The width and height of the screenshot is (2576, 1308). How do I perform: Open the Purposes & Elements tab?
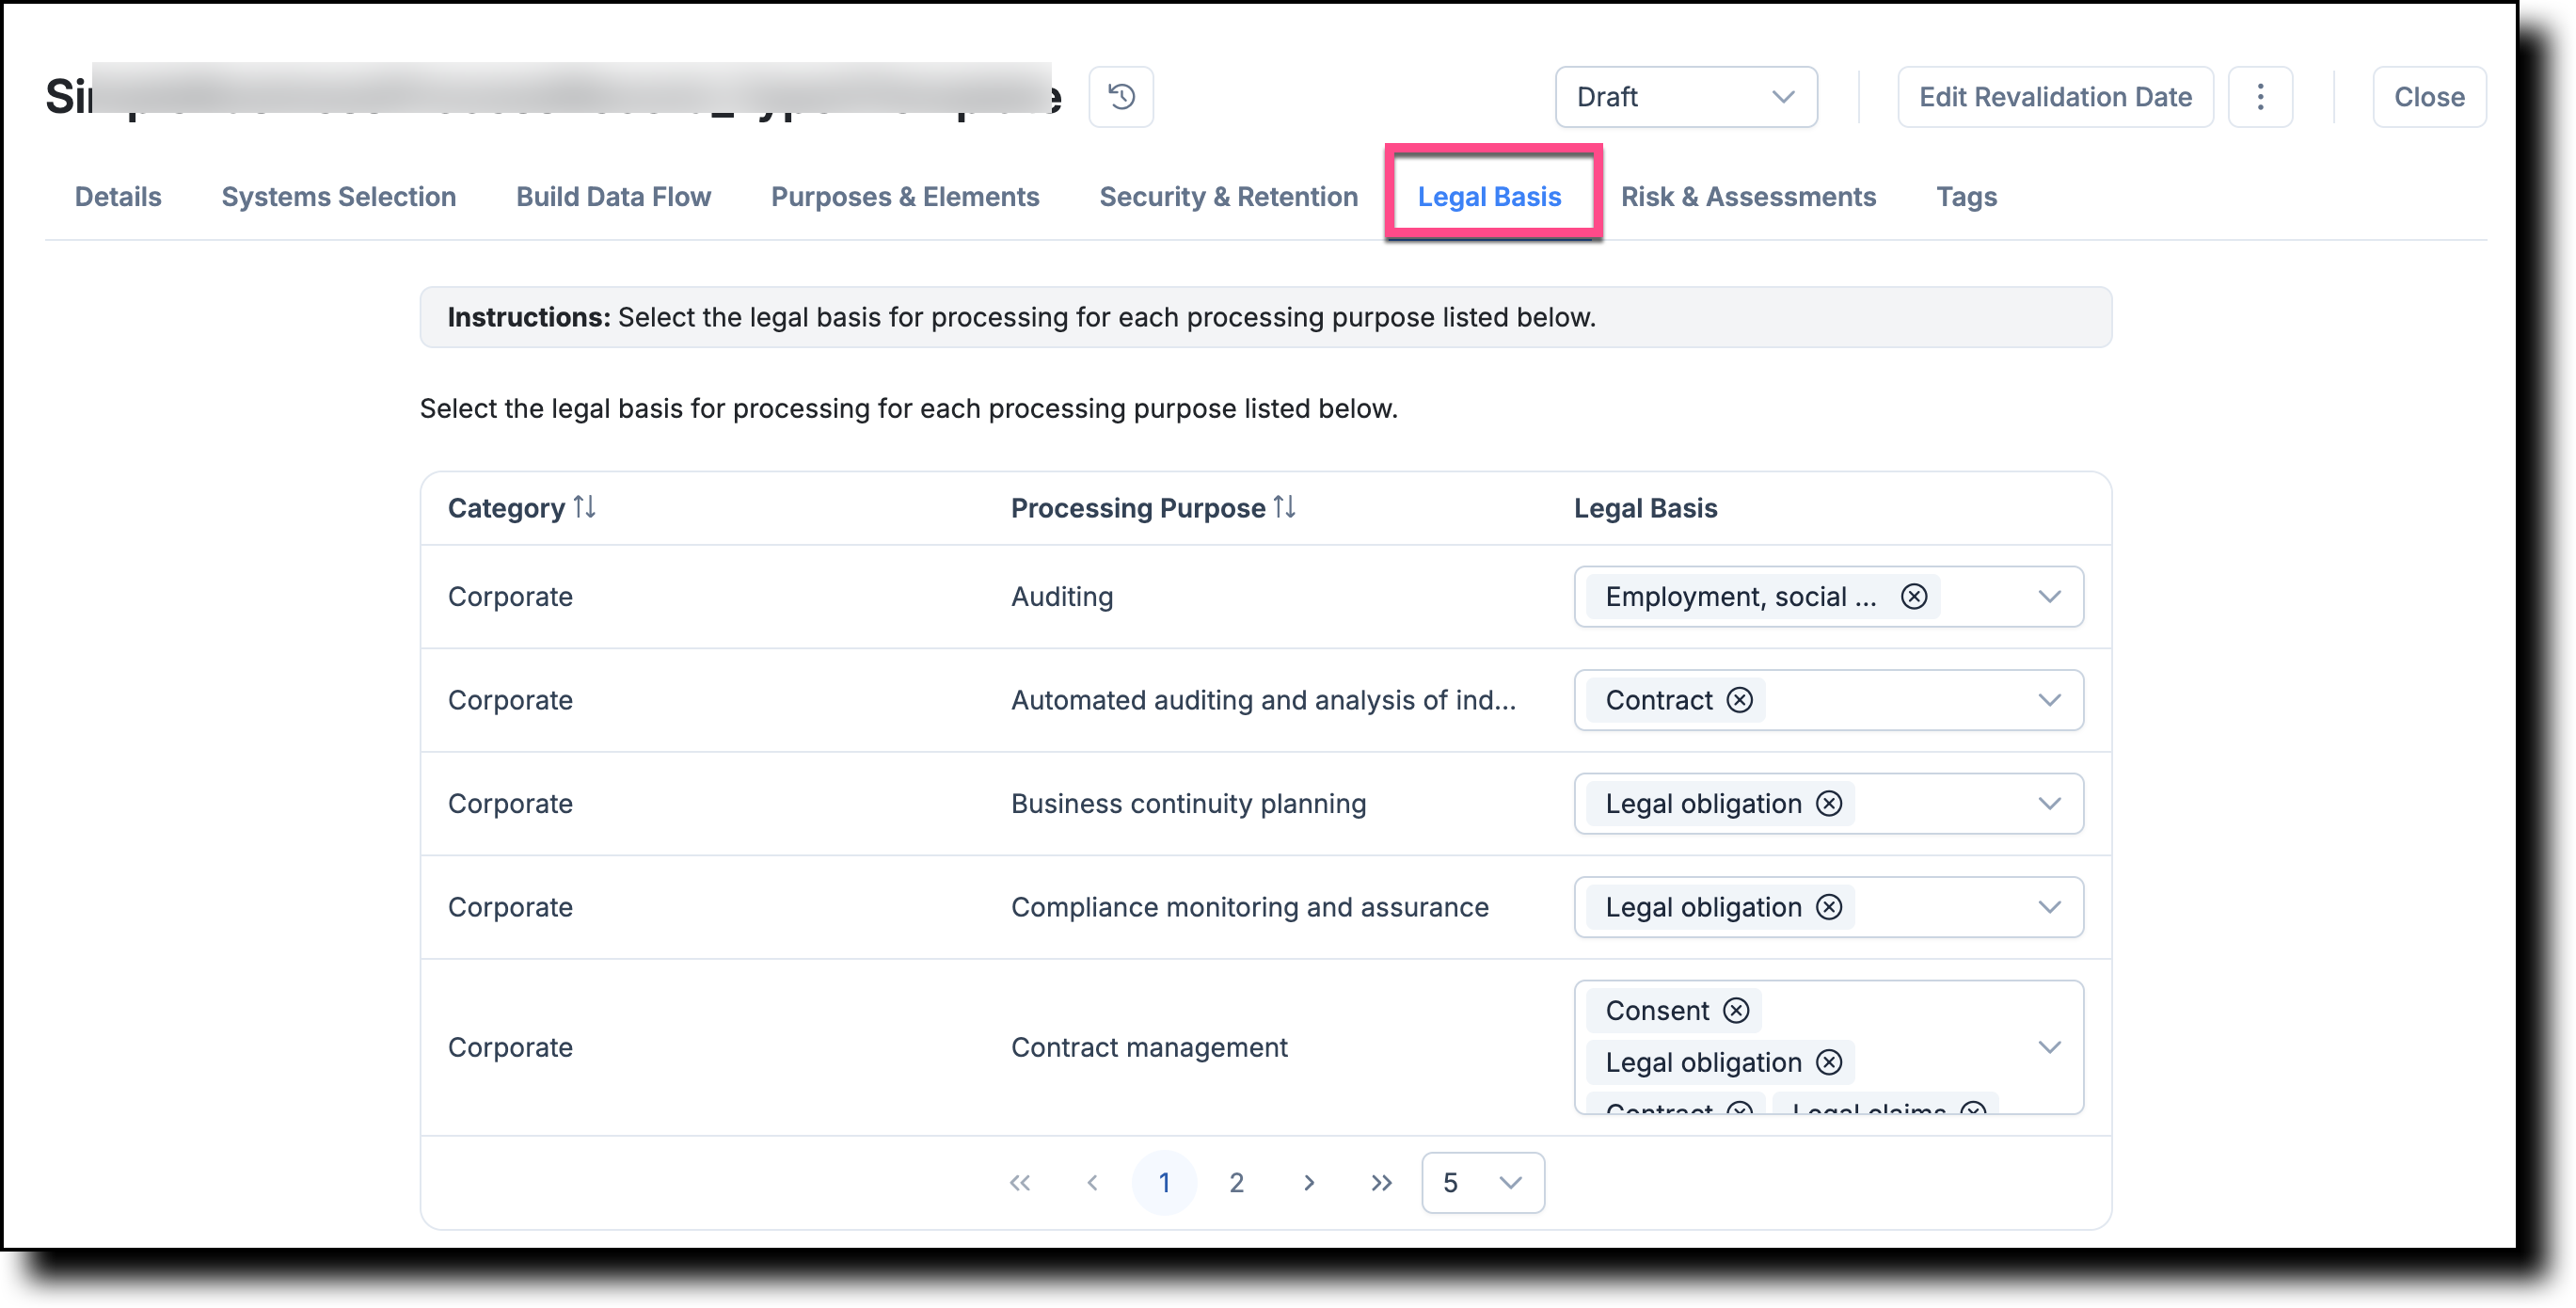click(x=905, y=197)
